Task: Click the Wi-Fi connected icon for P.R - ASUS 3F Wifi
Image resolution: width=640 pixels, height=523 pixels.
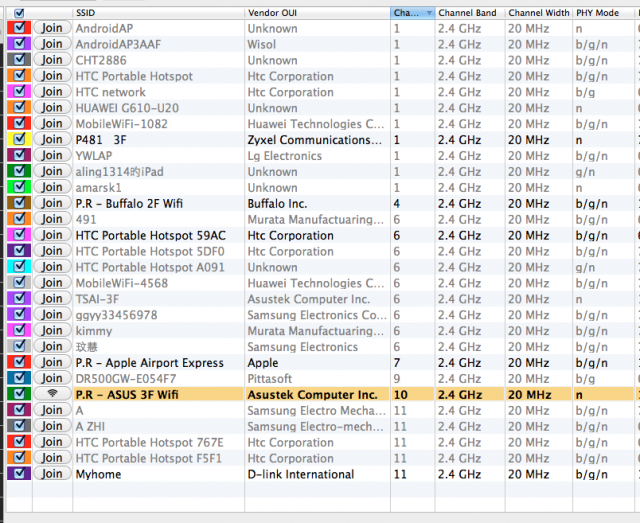Action: [x=52, y=394]
